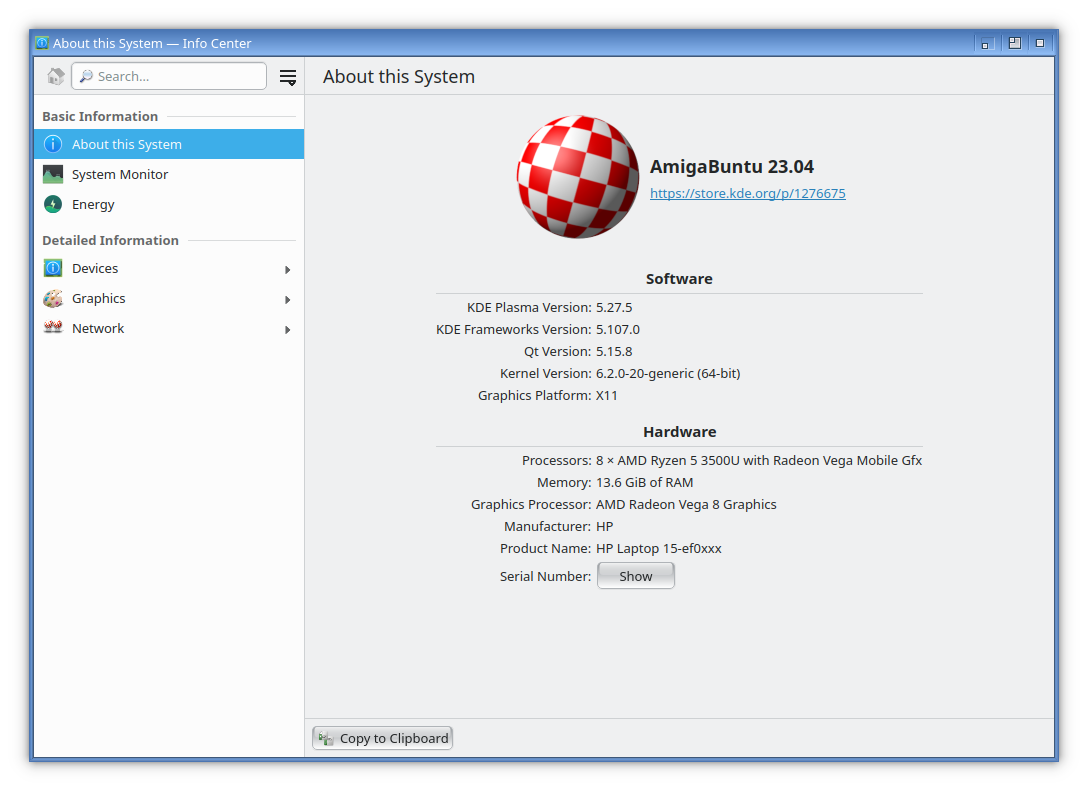
Task: Click the AMD Ryzen 5 3500U processor text
Action: coord(759,461)
